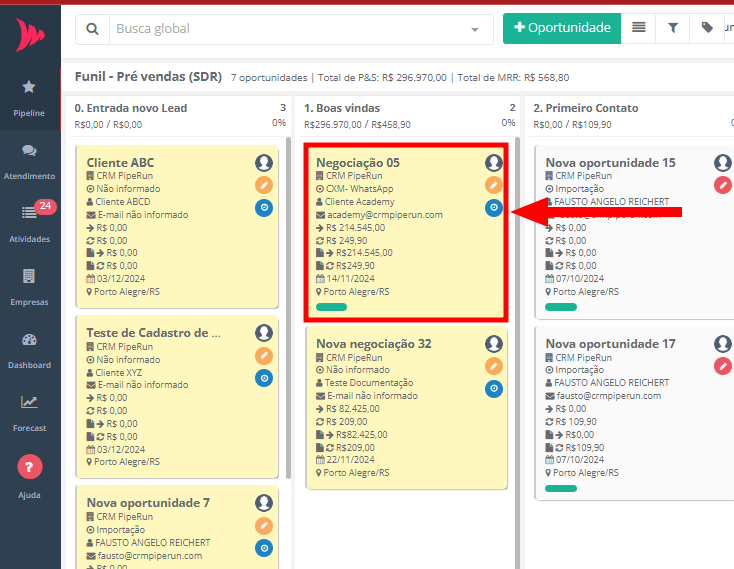
Task: Open Pipeline in the sidebar
Action: (x=29, y=98)
